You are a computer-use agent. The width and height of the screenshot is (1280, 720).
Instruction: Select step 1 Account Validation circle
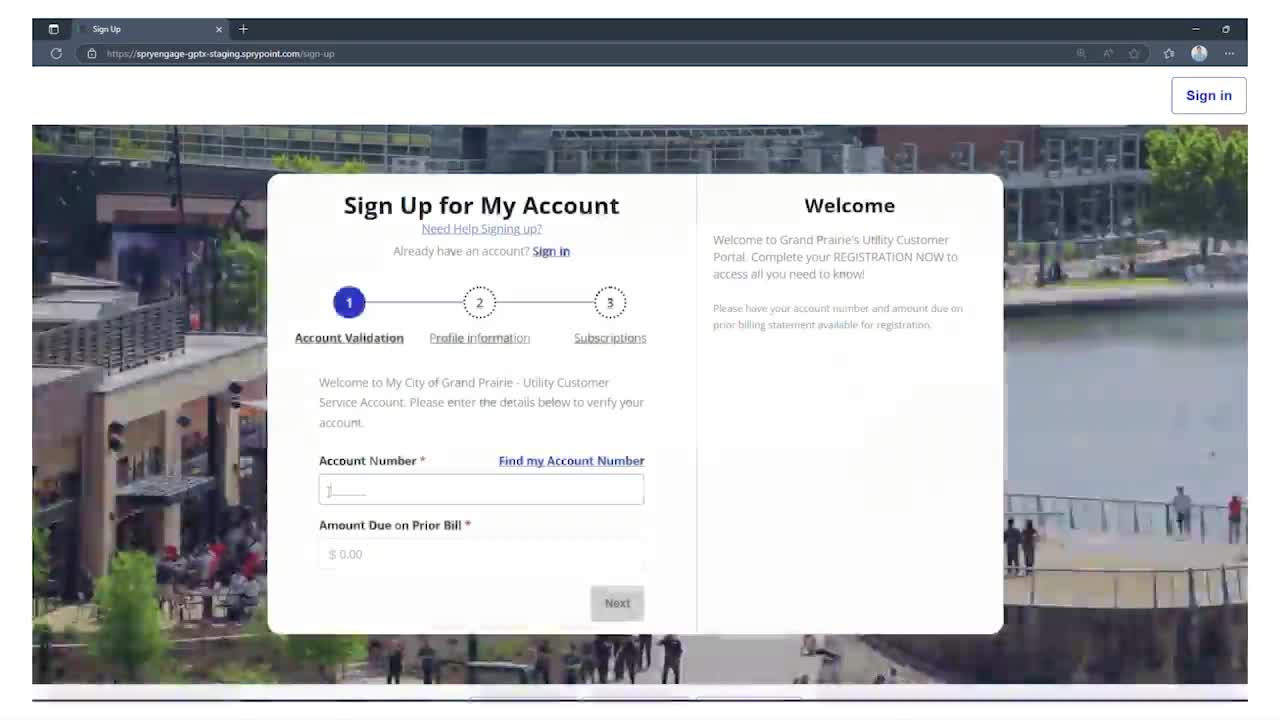coord(349,302)
